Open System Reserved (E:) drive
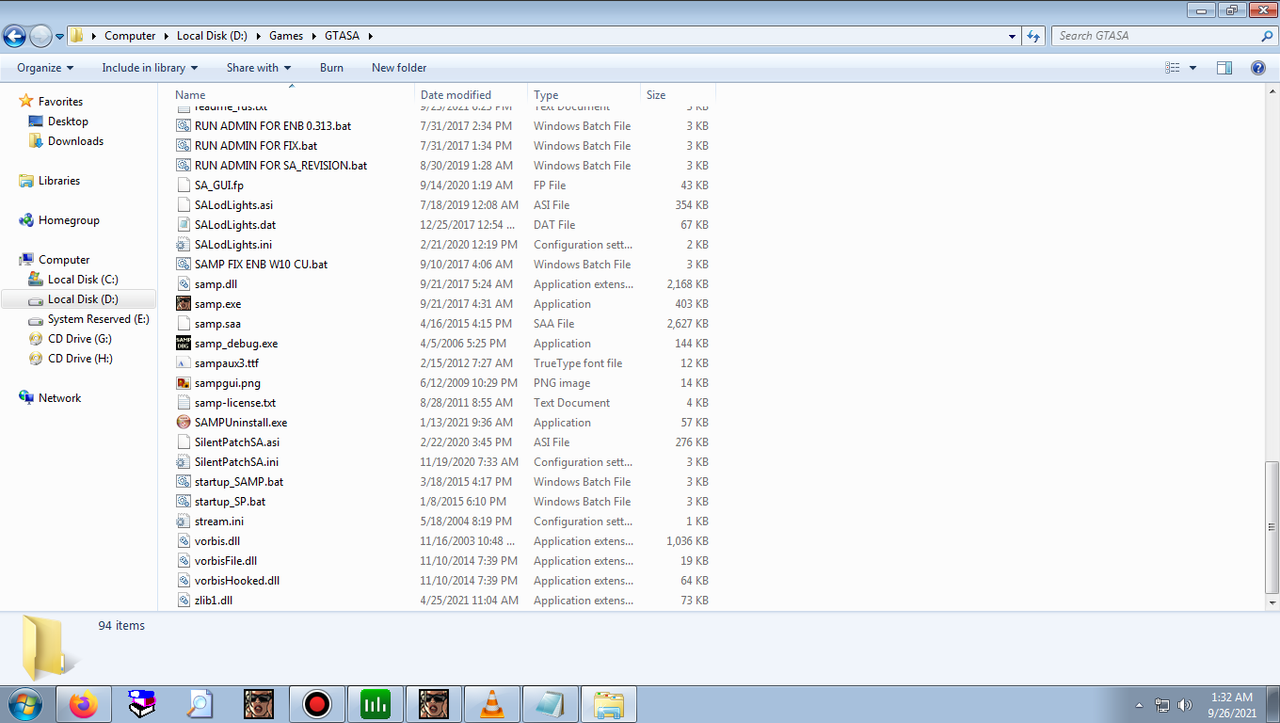Image resolution: width=1280 pixels, height=723 pixels. coord(99,319)
